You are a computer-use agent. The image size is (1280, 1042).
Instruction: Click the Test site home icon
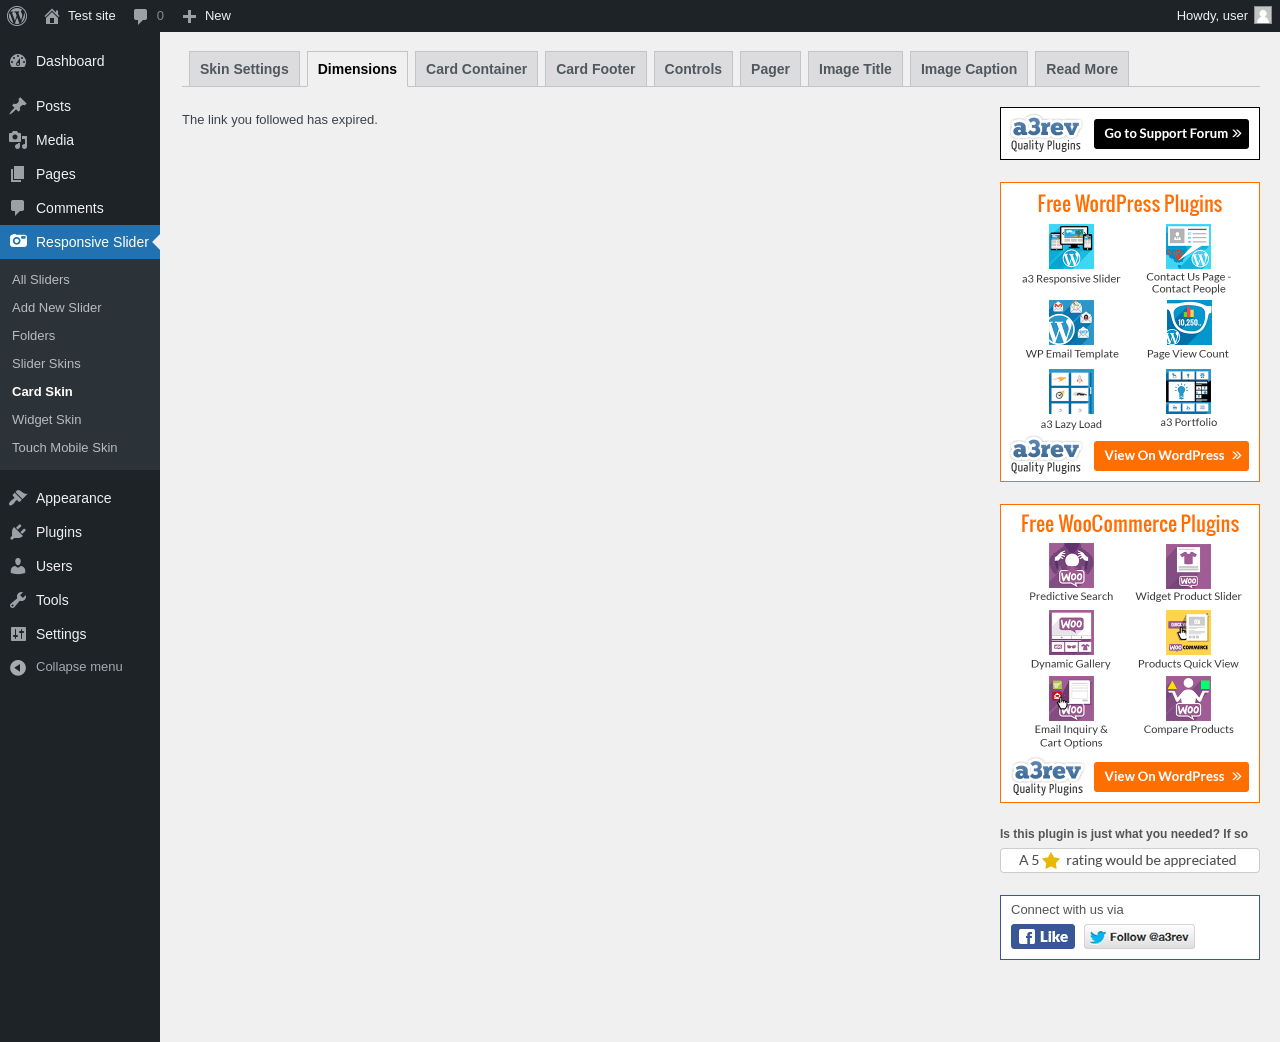click(52, 16)
